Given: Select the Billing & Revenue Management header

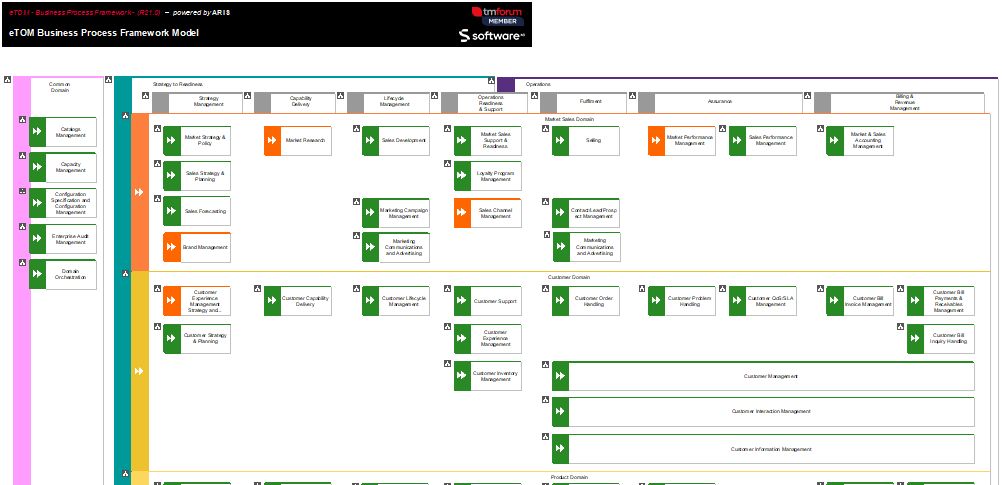Looking at the screenshot, I should [x=904, y=102].
